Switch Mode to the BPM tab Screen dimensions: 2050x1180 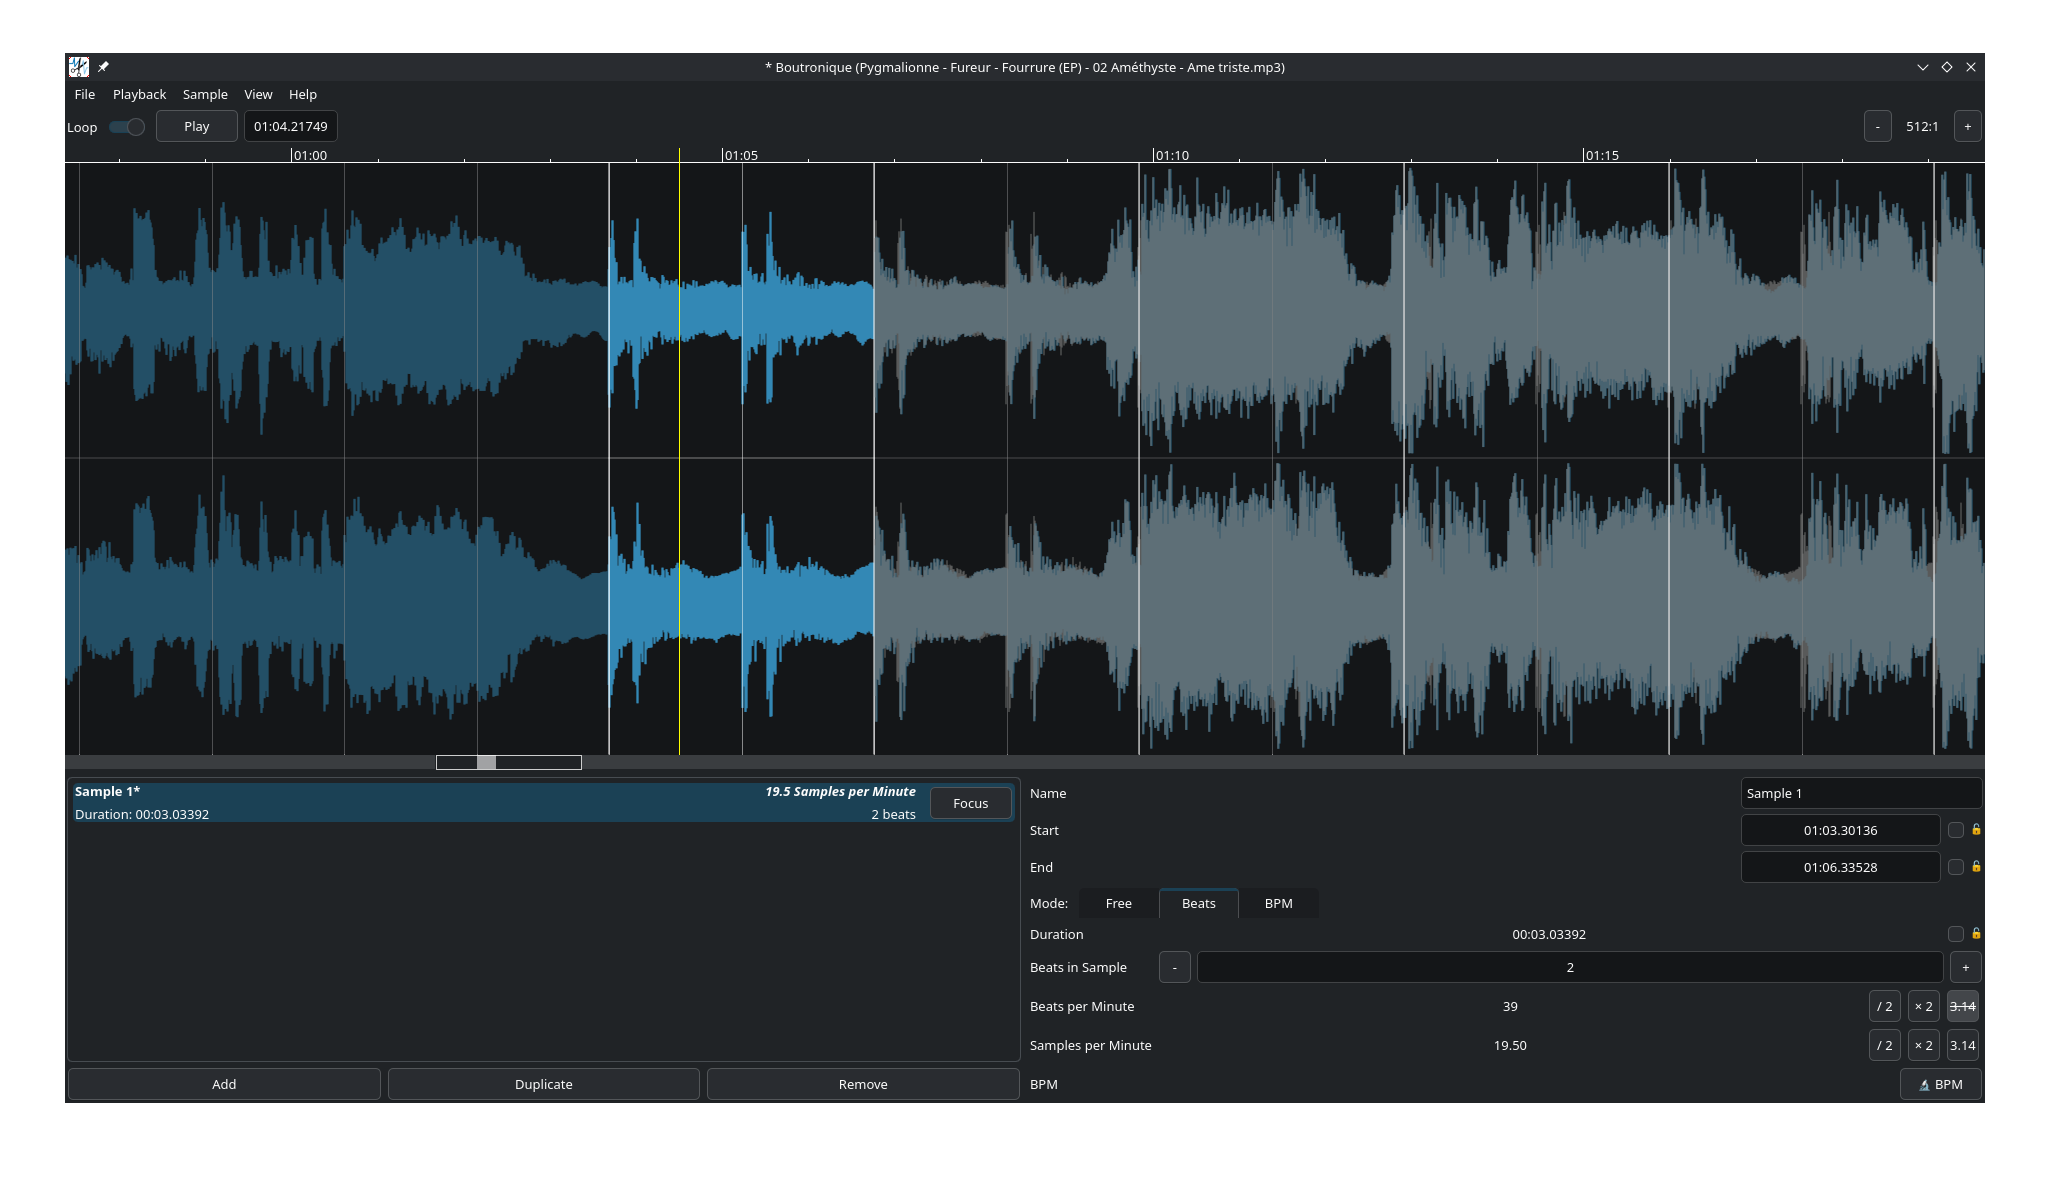tap(1279, 903)
